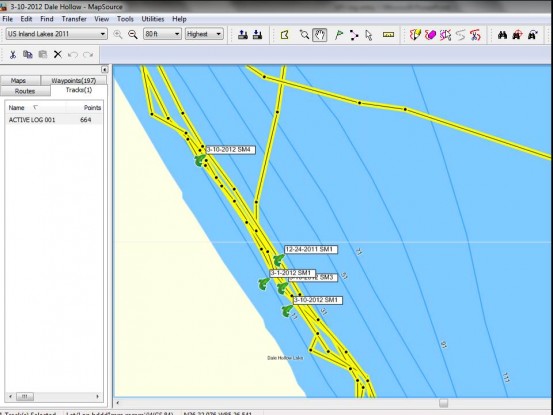
Task: Click the Cut scissors icon
Action: [13, 55]
